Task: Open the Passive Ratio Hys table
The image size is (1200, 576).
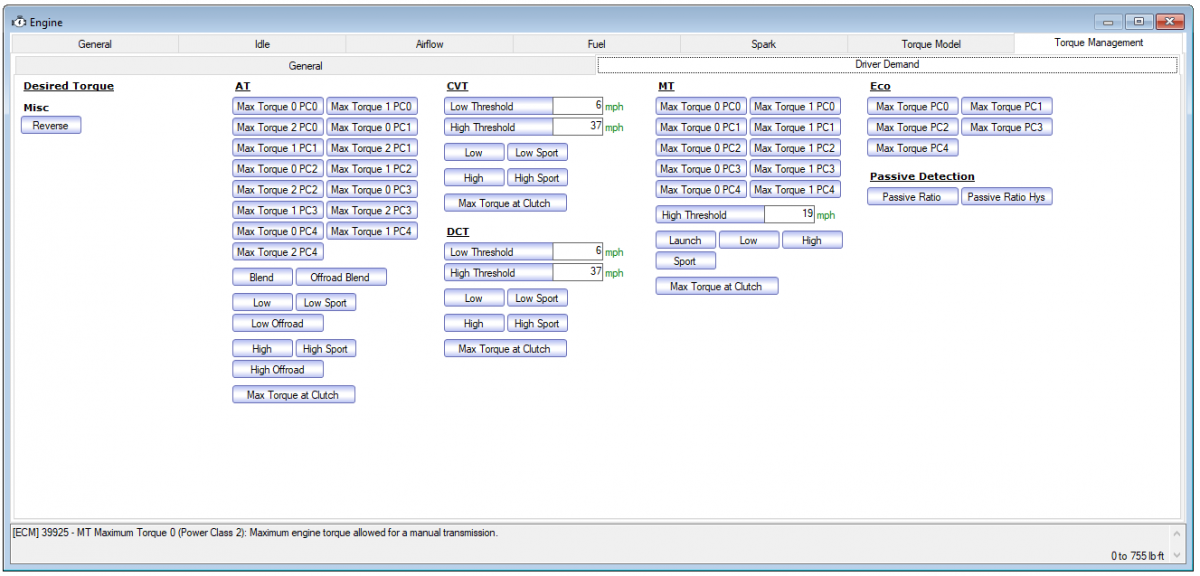Action: coord(1007,196)
